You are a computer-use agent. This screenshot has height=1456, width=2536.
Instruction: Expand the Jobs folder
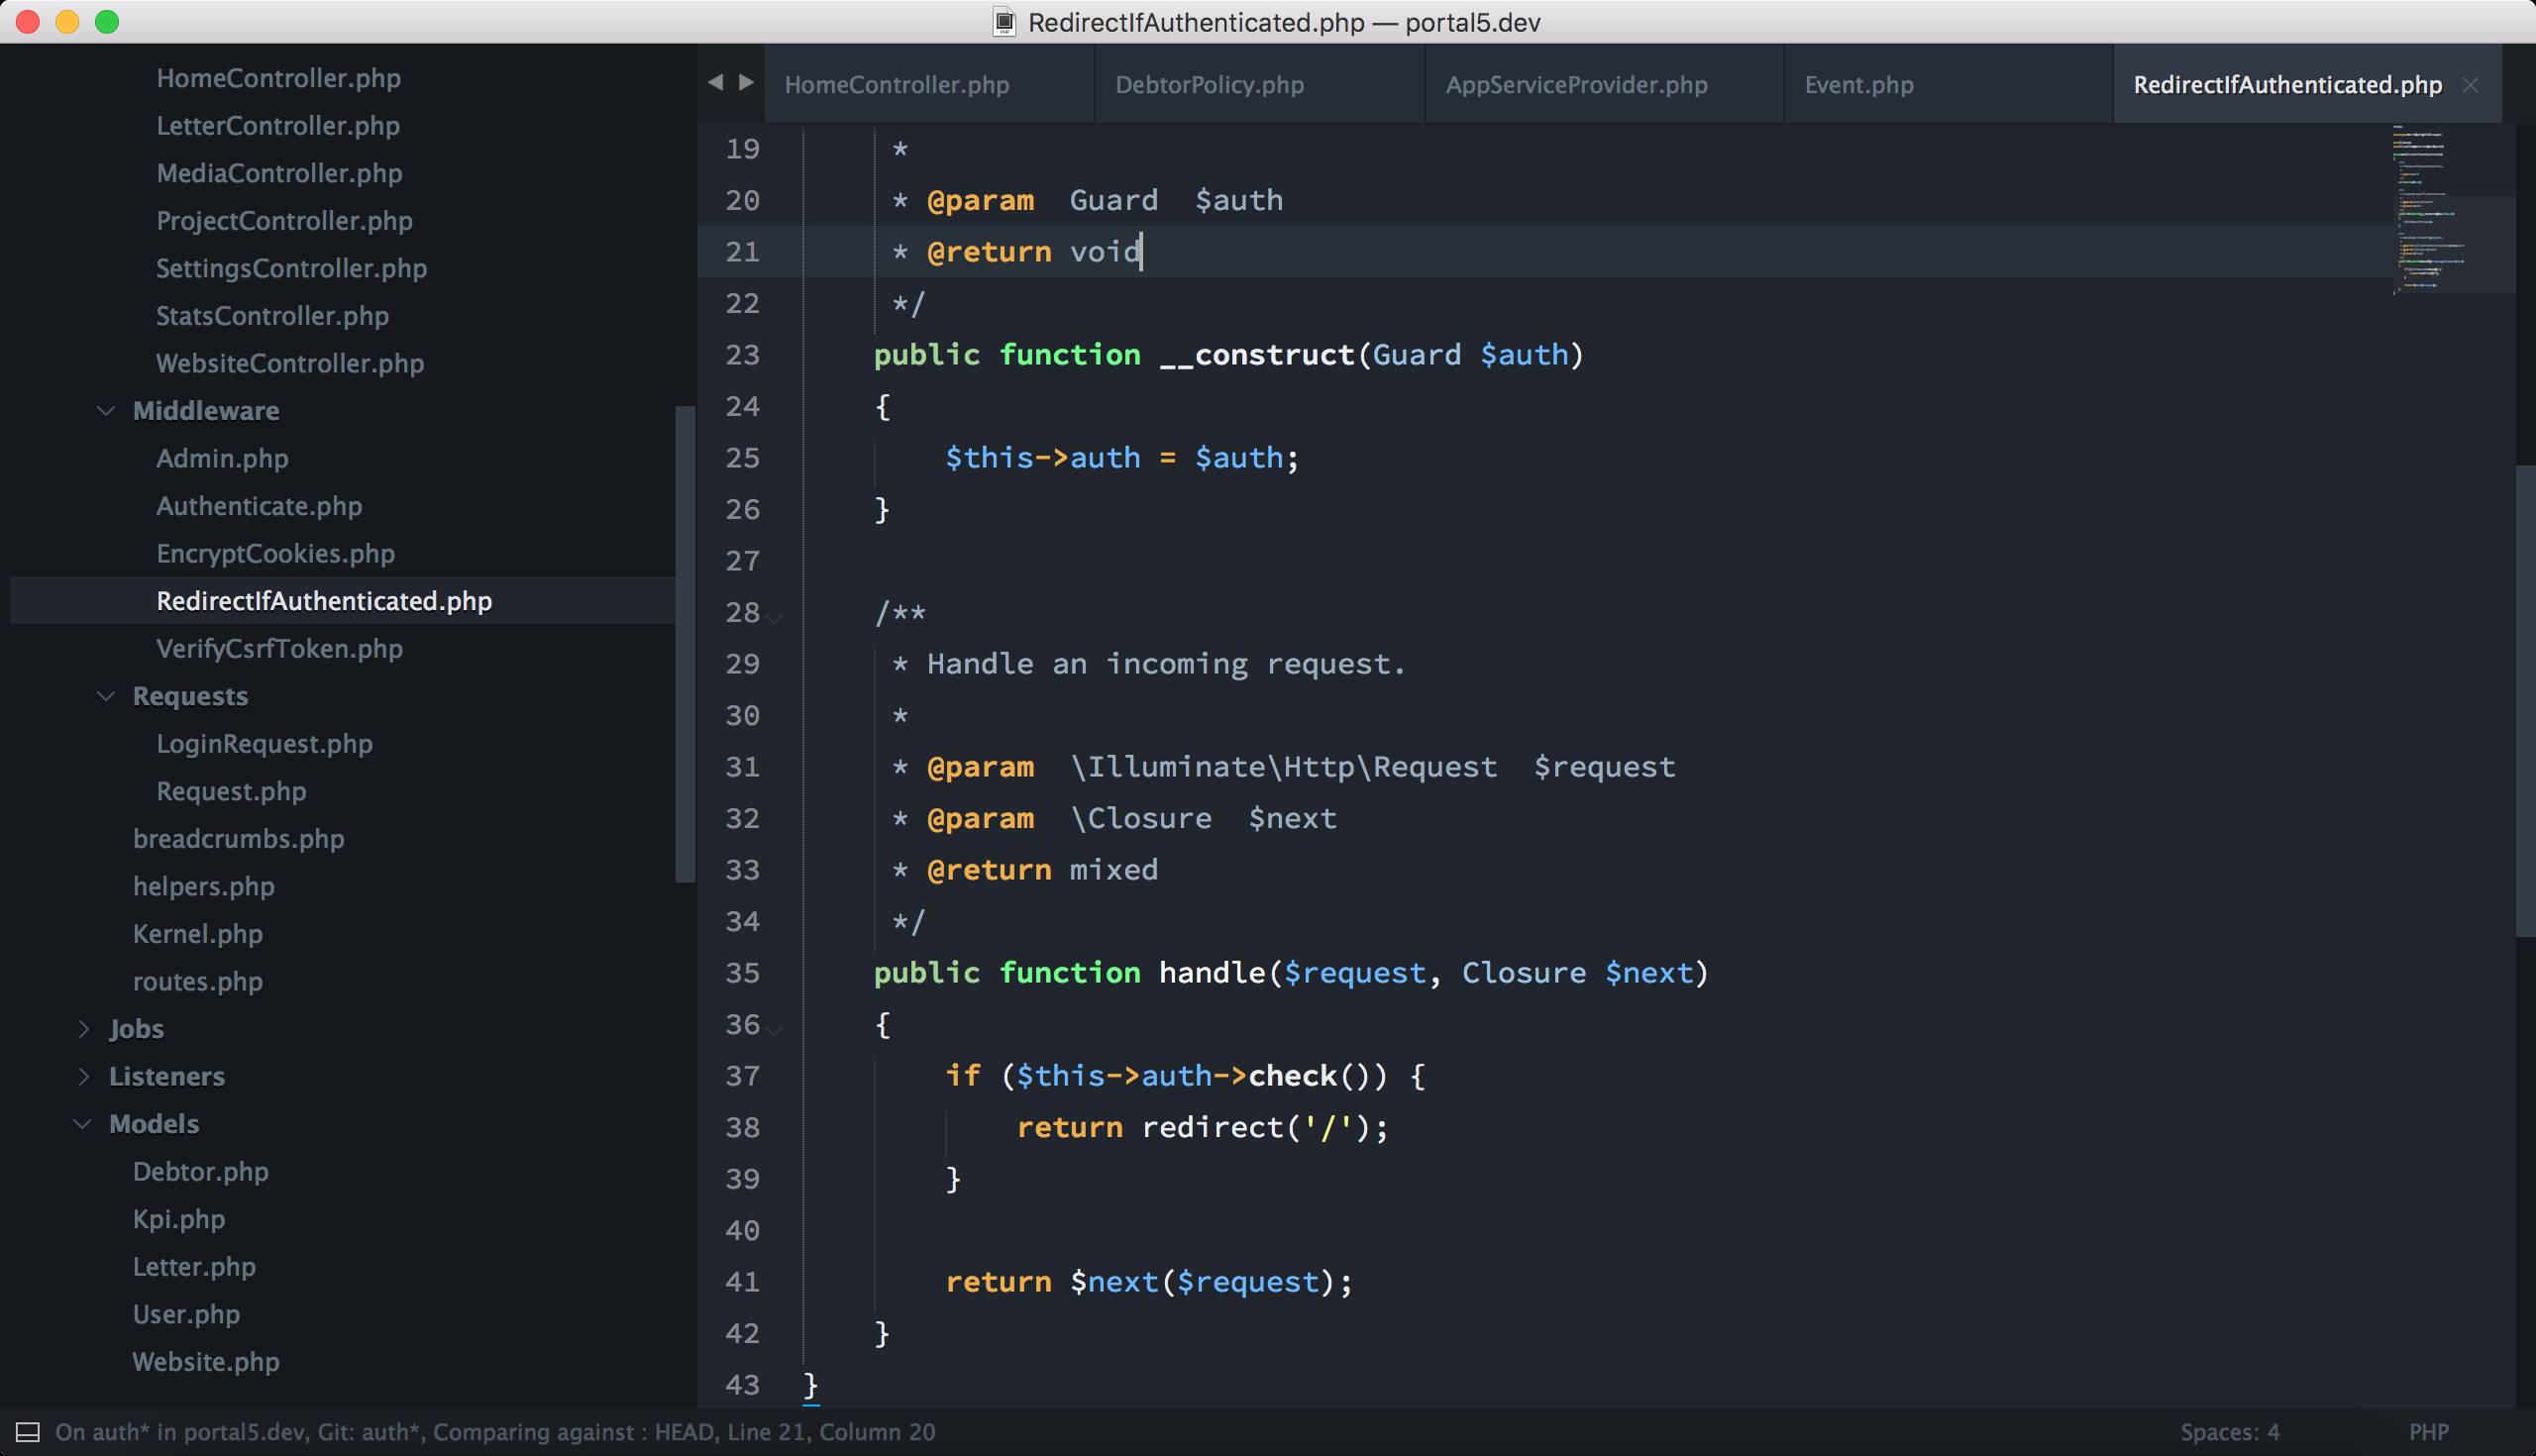pos(83,1028)
